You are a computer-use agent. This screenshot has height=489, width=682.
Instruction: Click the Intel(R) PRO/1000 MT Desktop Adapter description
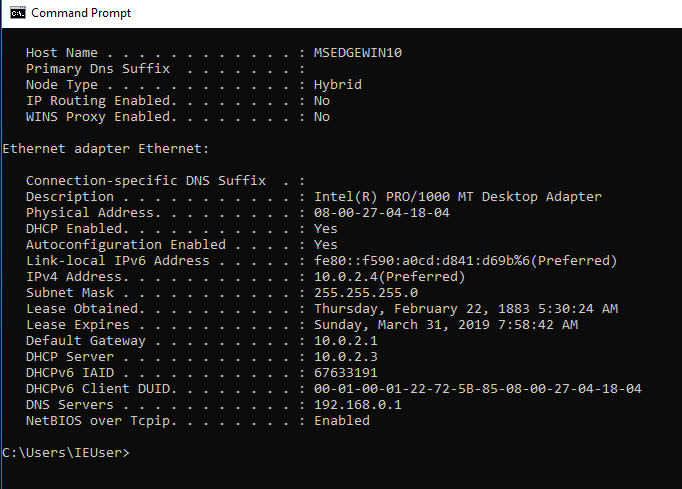coord(458,197)
